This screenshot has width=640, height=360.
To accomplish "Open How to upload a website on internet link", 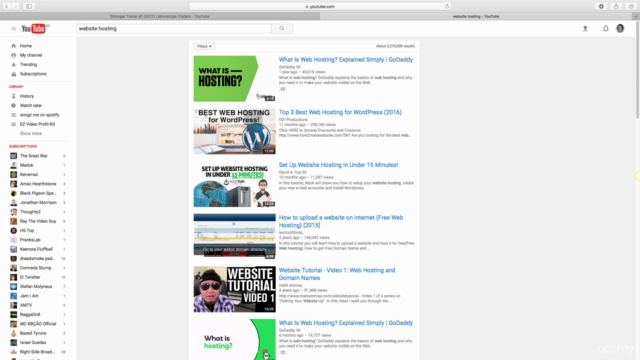I will [341, 221].
